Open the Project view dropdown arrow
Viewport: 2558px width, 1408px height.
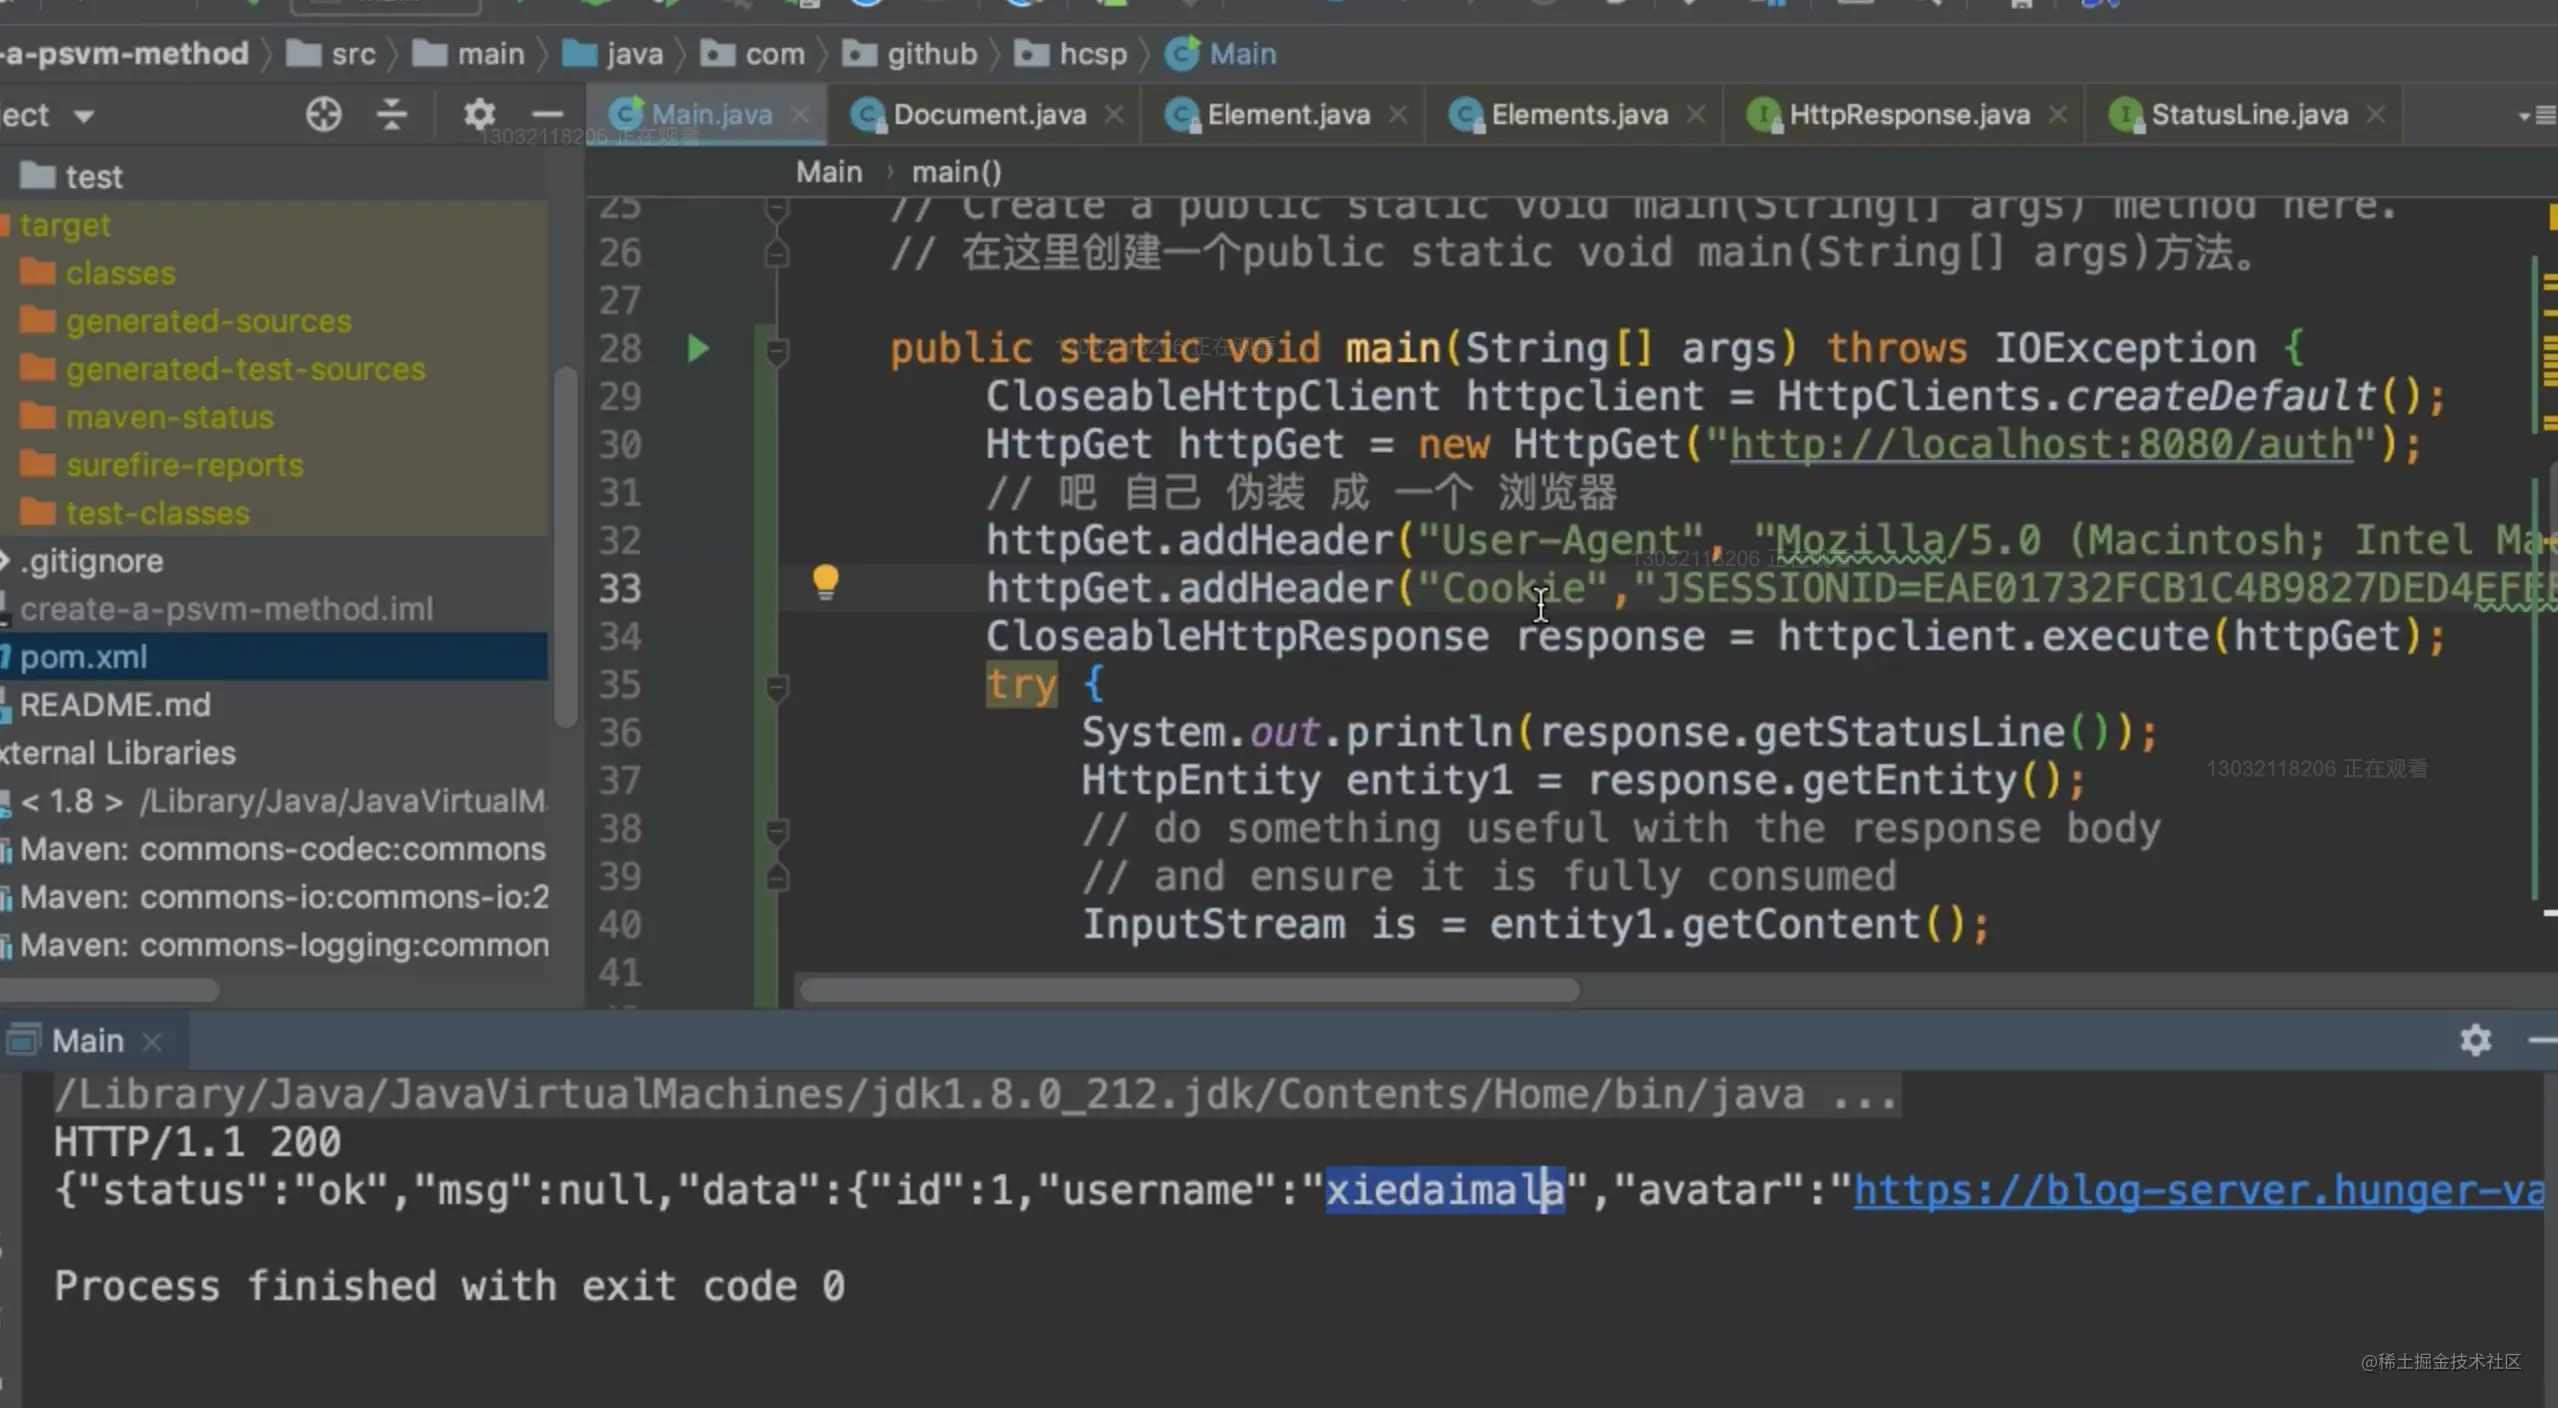pos(84,117)
